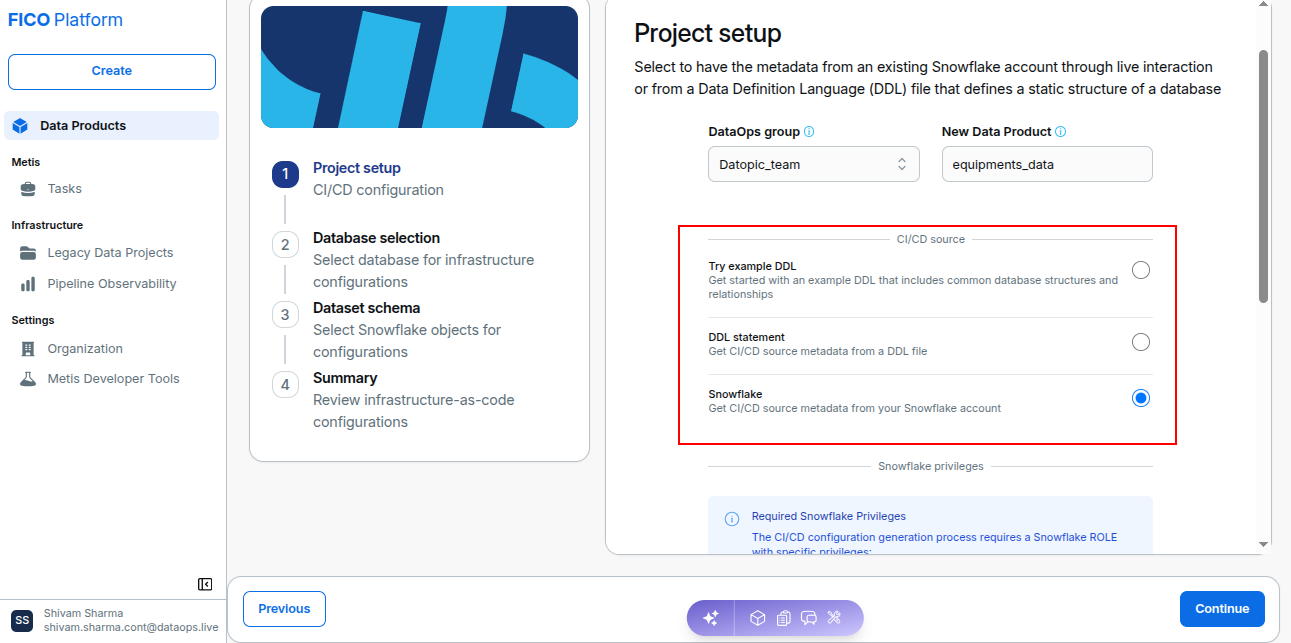1291x643 pixels.
Task: Click the info icon in Required Snowflake Privileges
Action: click(732, 518)
